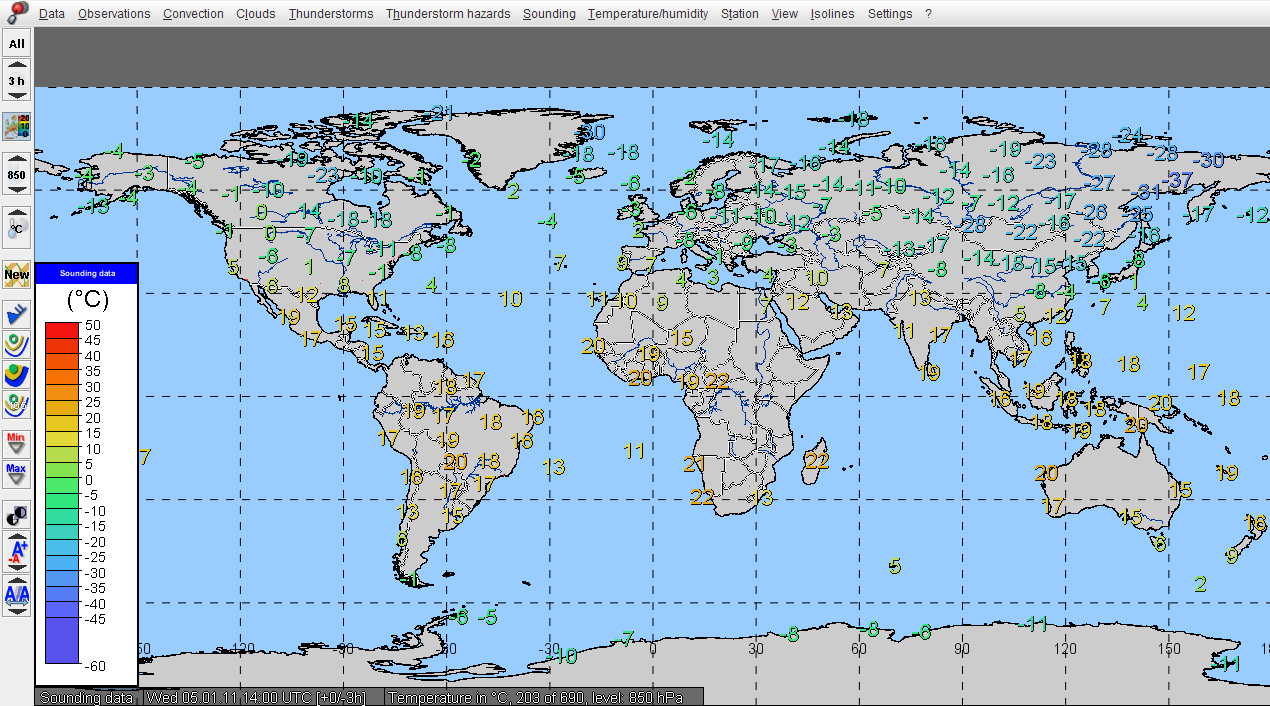Decrease time interval below 3 h
Viewport: 1270px width, 706px height.
coord(17,95)
